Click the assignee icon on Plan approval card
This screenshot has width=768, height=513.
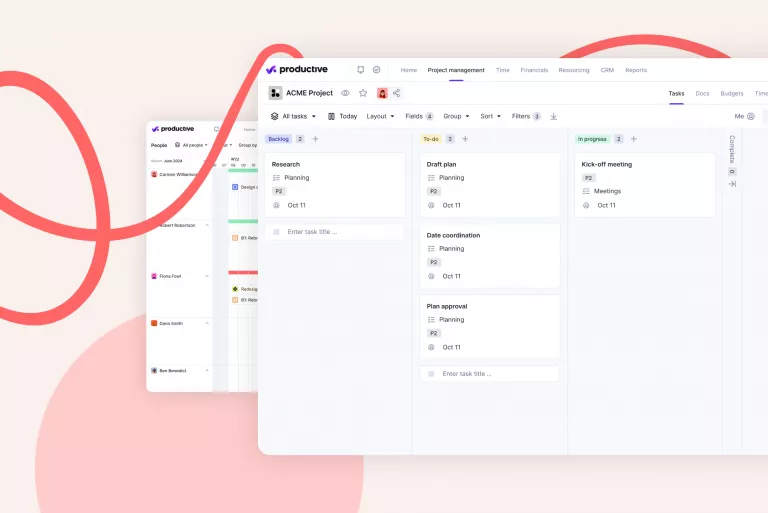coord(431,347)
